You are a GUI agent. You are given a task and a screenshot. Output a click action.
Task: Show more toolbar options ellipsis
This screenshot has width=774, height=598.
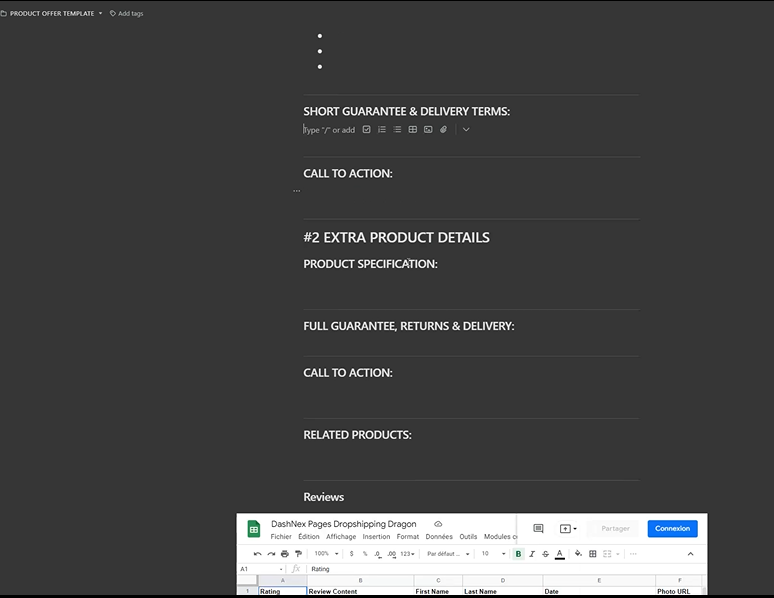click(633, 554)
